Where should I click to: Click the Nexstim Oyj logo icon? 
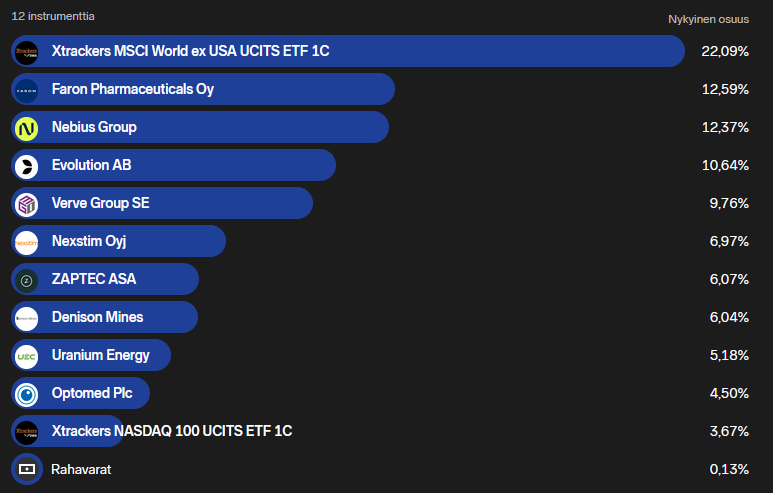[27, 241]
